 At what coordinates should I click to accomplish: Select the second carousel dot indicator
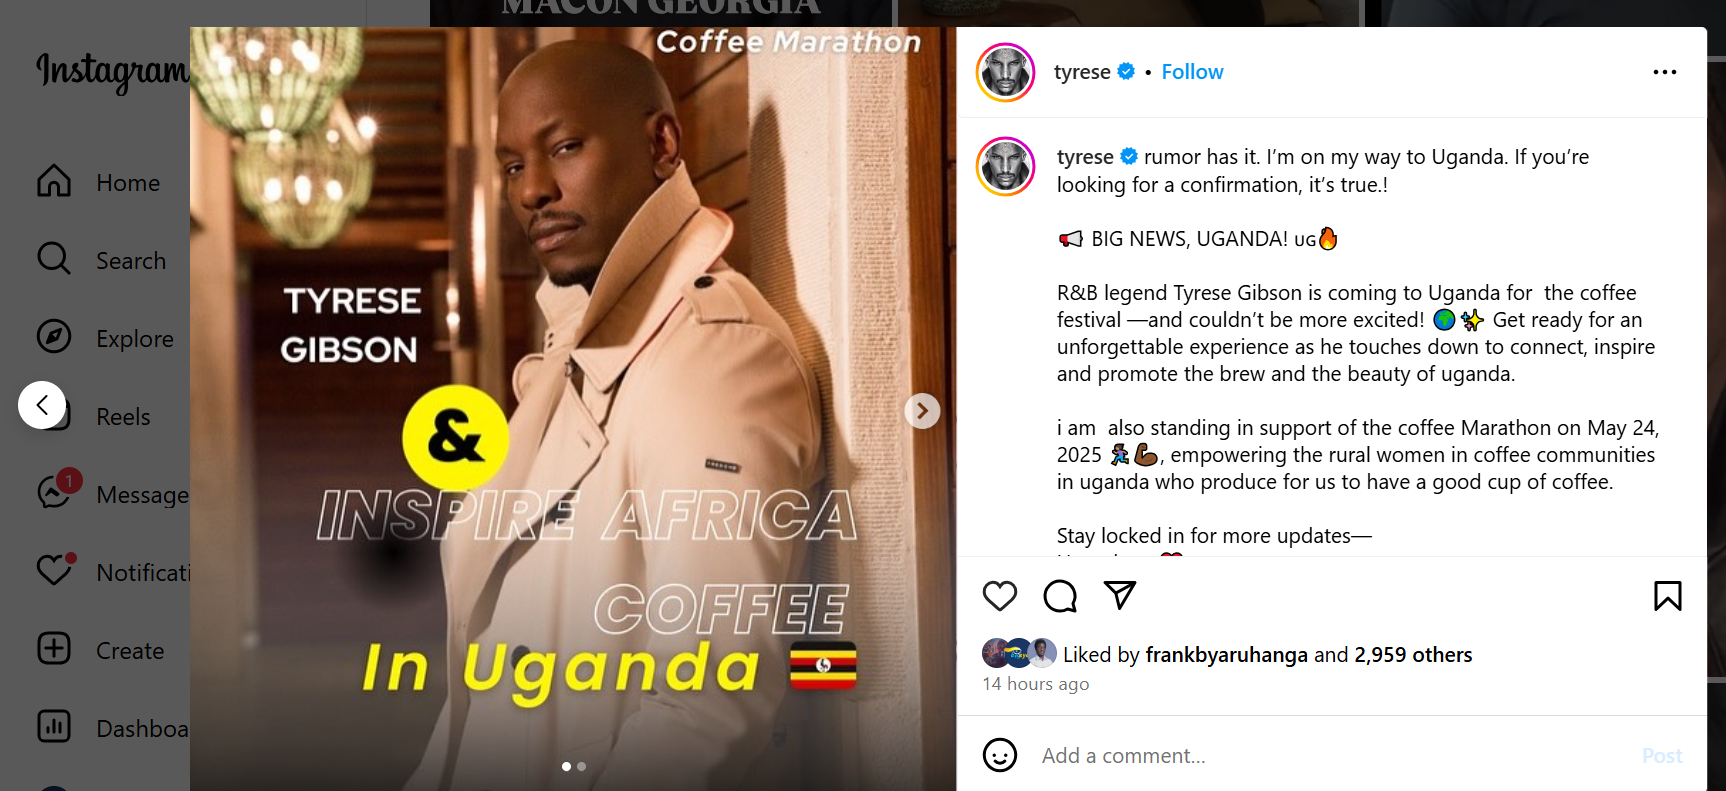point(582,767)
